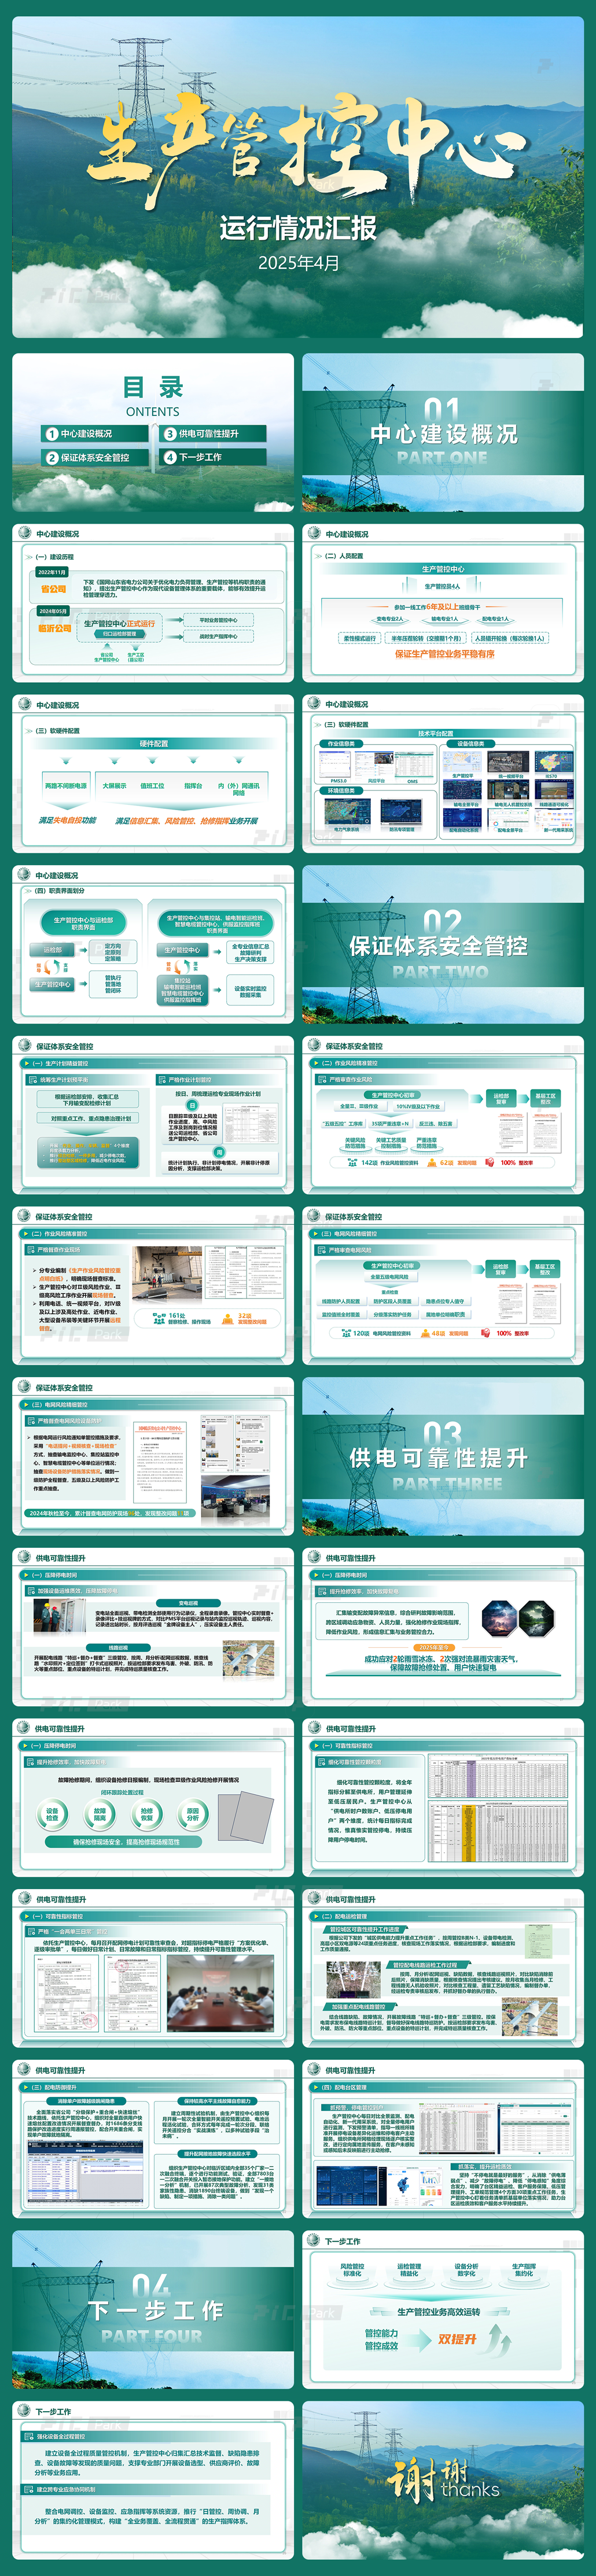Open the 02 保证体系安全管控 section divider slide
This screenshot has height=2576, width=596.
(443, 945)
